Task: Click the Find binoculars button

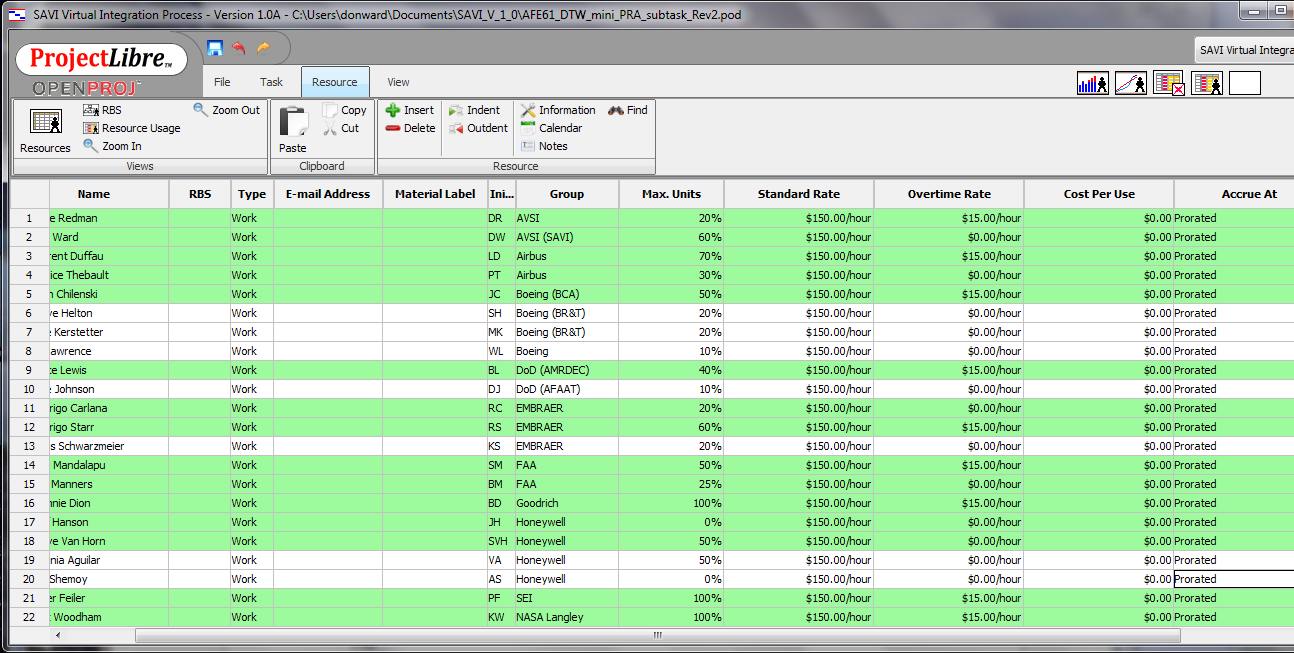Action: [x=628, y=110]
